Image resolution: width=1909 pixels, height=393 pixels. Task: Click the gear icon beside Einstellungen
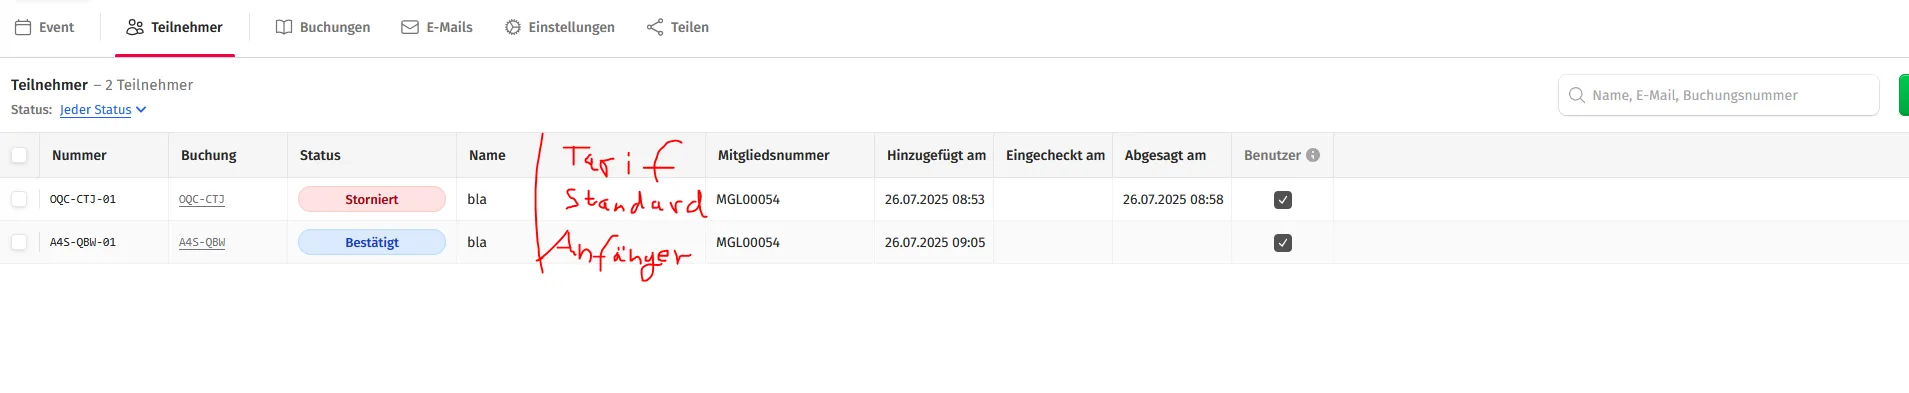point(513,28)
